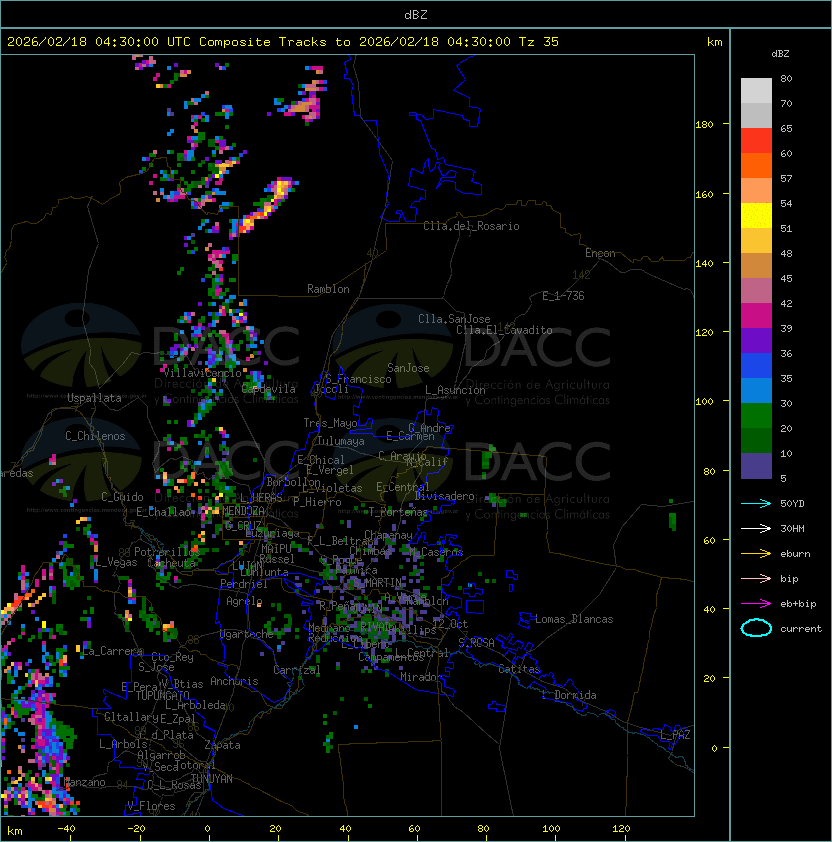The height and width of the screenshot is (842, 832).
Task: Click the 'Manzano' place label
Action: [84, 782]
